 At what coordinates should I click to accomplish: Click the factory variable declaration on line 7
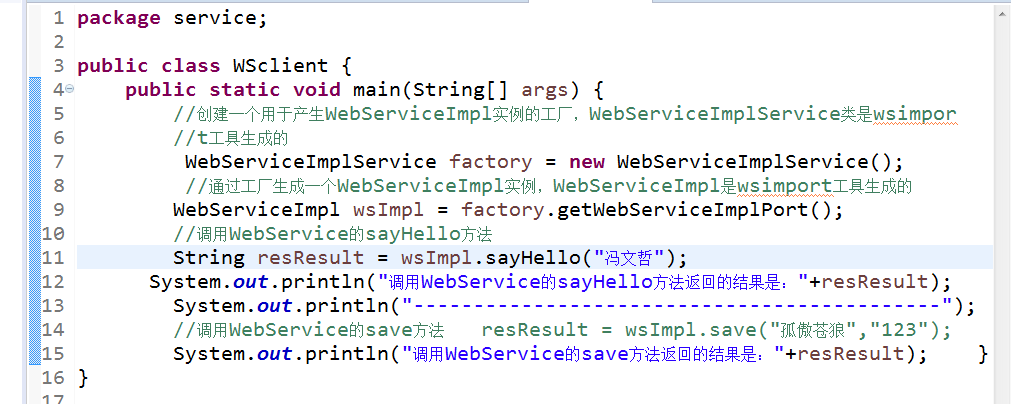tap(490, 162)
